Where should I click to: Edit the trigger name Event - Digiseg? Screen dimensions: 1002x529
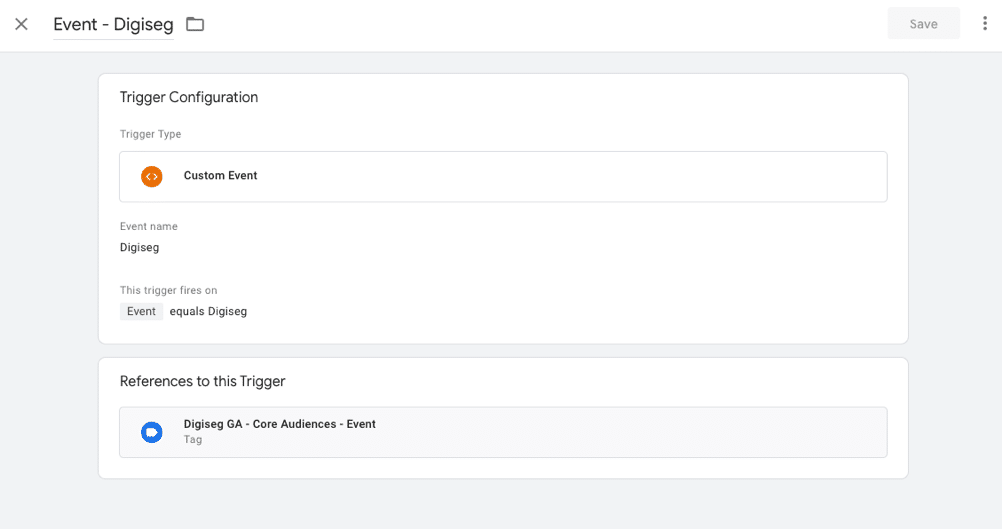point(113,24)
